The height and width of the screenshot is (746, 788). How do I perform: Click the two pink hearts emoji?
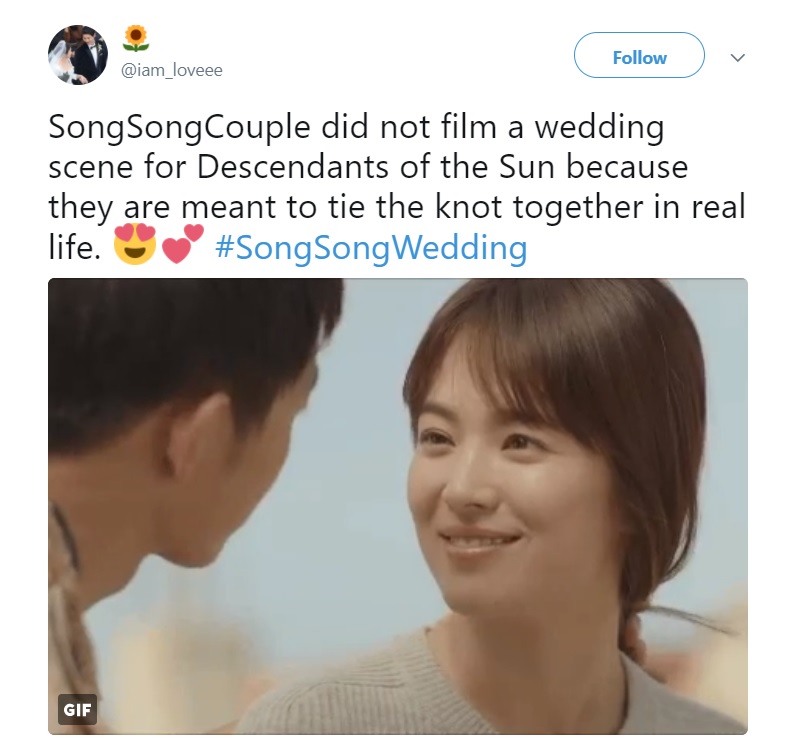pyautogui.click(x=183, y=243)
